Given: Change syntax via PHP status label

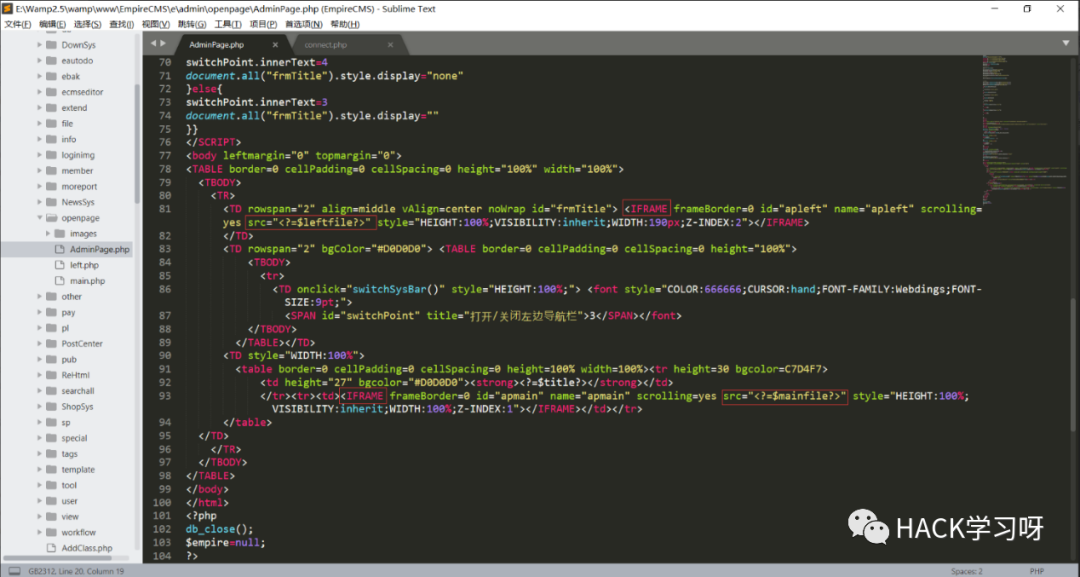Looking at the screenshot, I should pos(1037,571).
